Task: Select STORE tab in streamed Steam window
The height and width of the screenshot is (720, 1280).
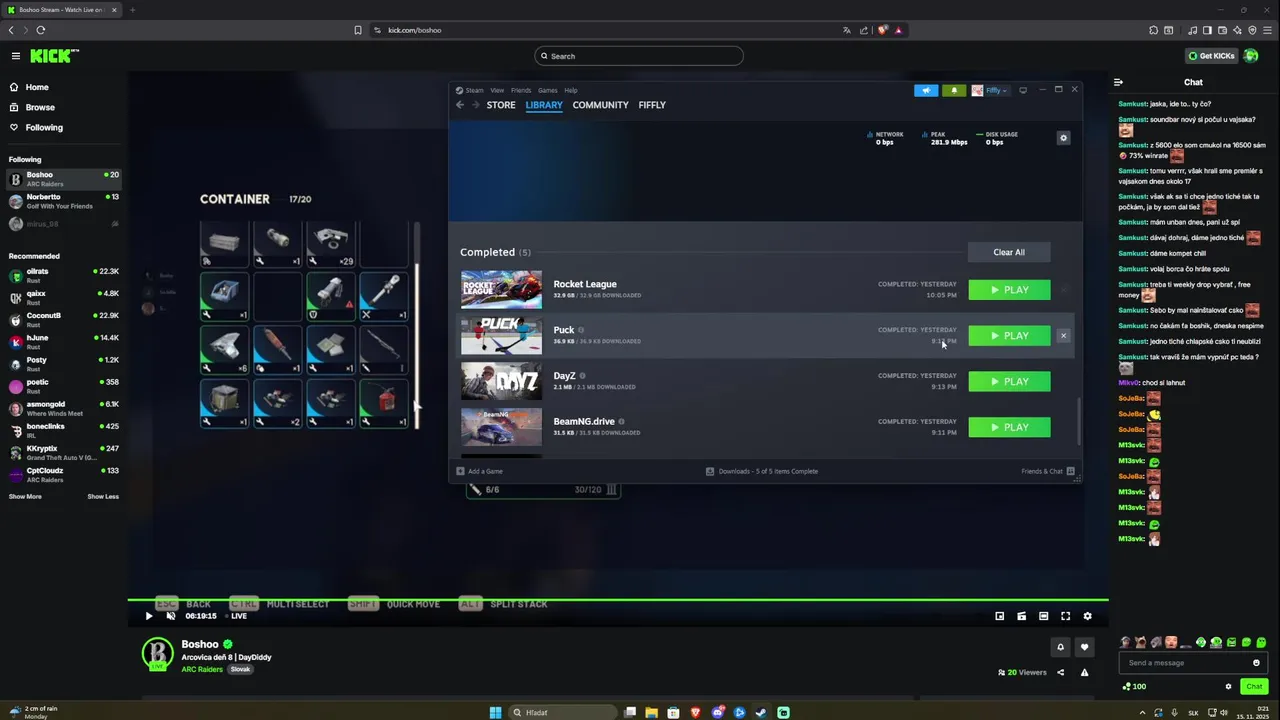Action: pyautogui.click(x=501, y=105)
